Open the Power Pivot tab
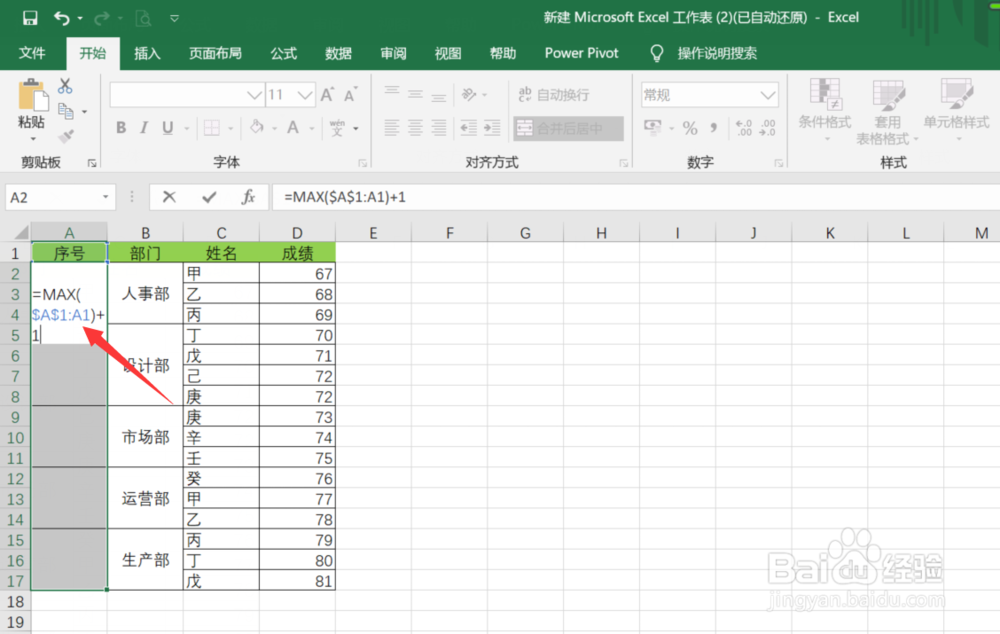 tap(580, 53)
